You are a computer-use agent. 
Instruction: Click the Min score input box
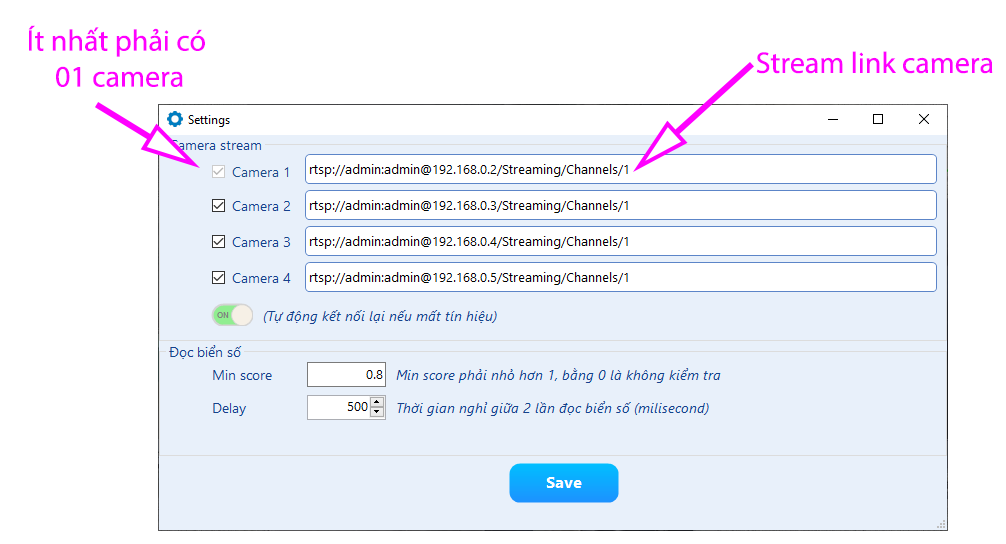click(x=346, y=375)
